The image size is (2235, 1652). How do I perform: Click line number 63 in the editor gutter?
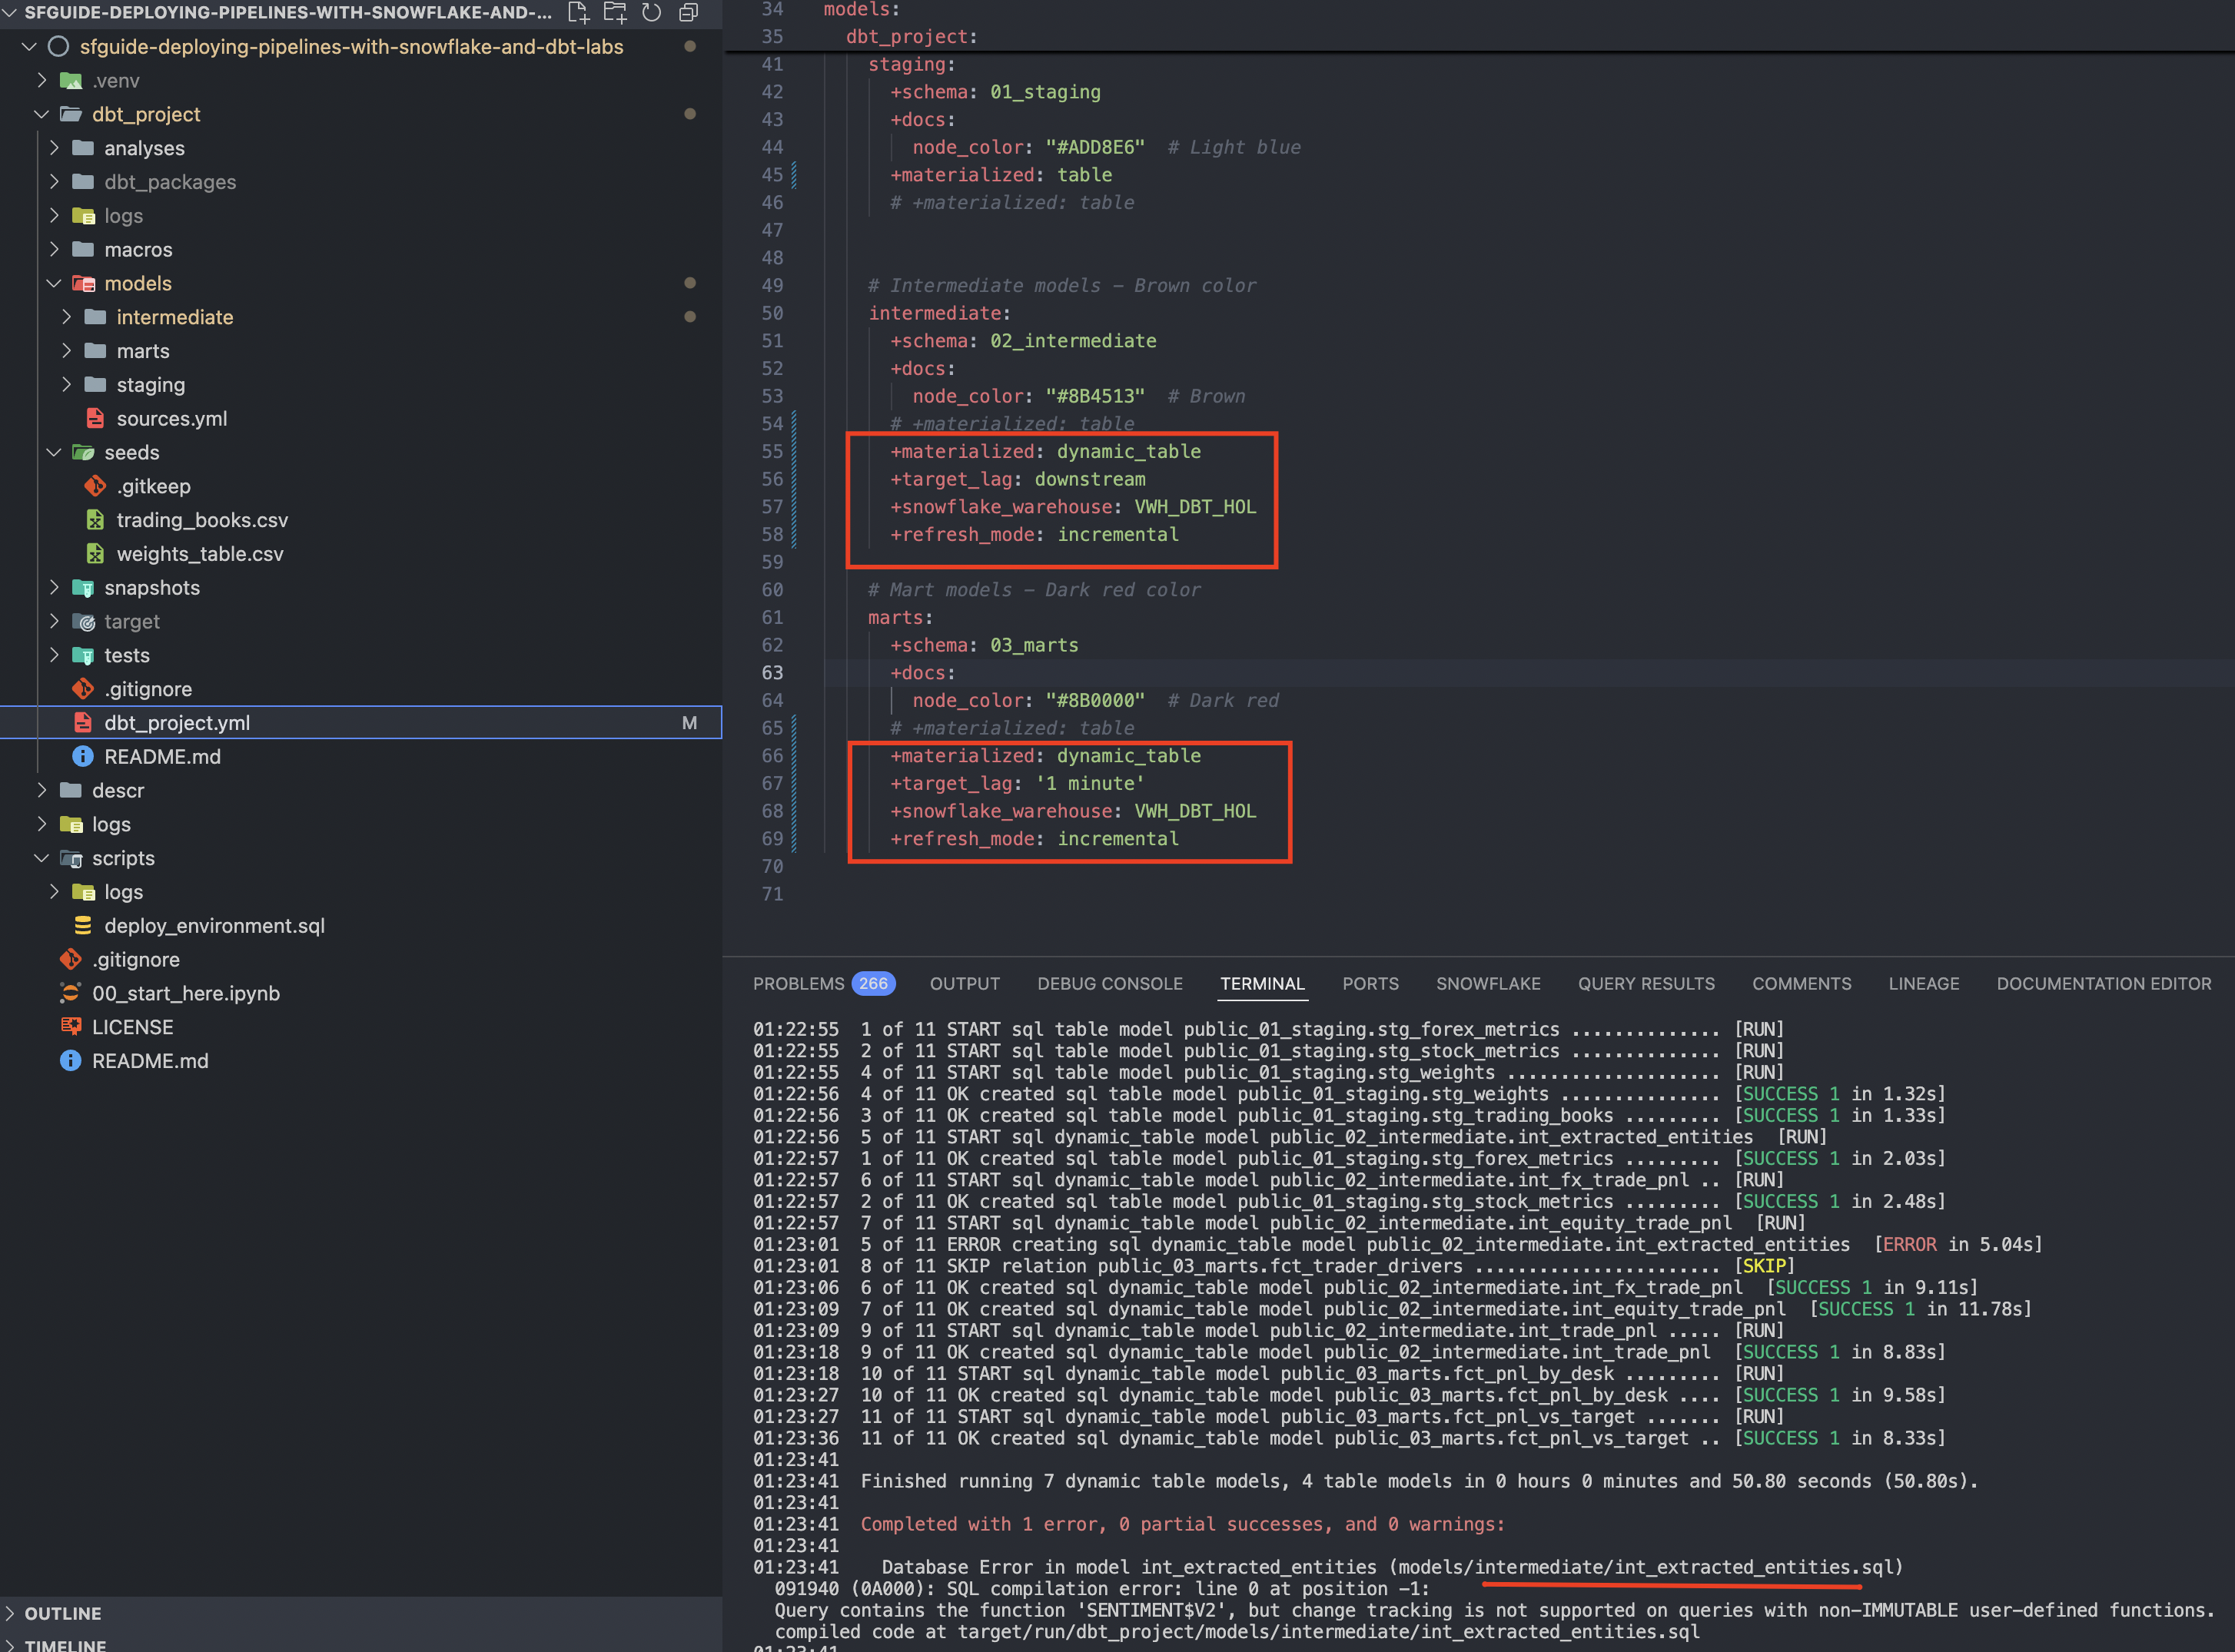pos(772,673)
